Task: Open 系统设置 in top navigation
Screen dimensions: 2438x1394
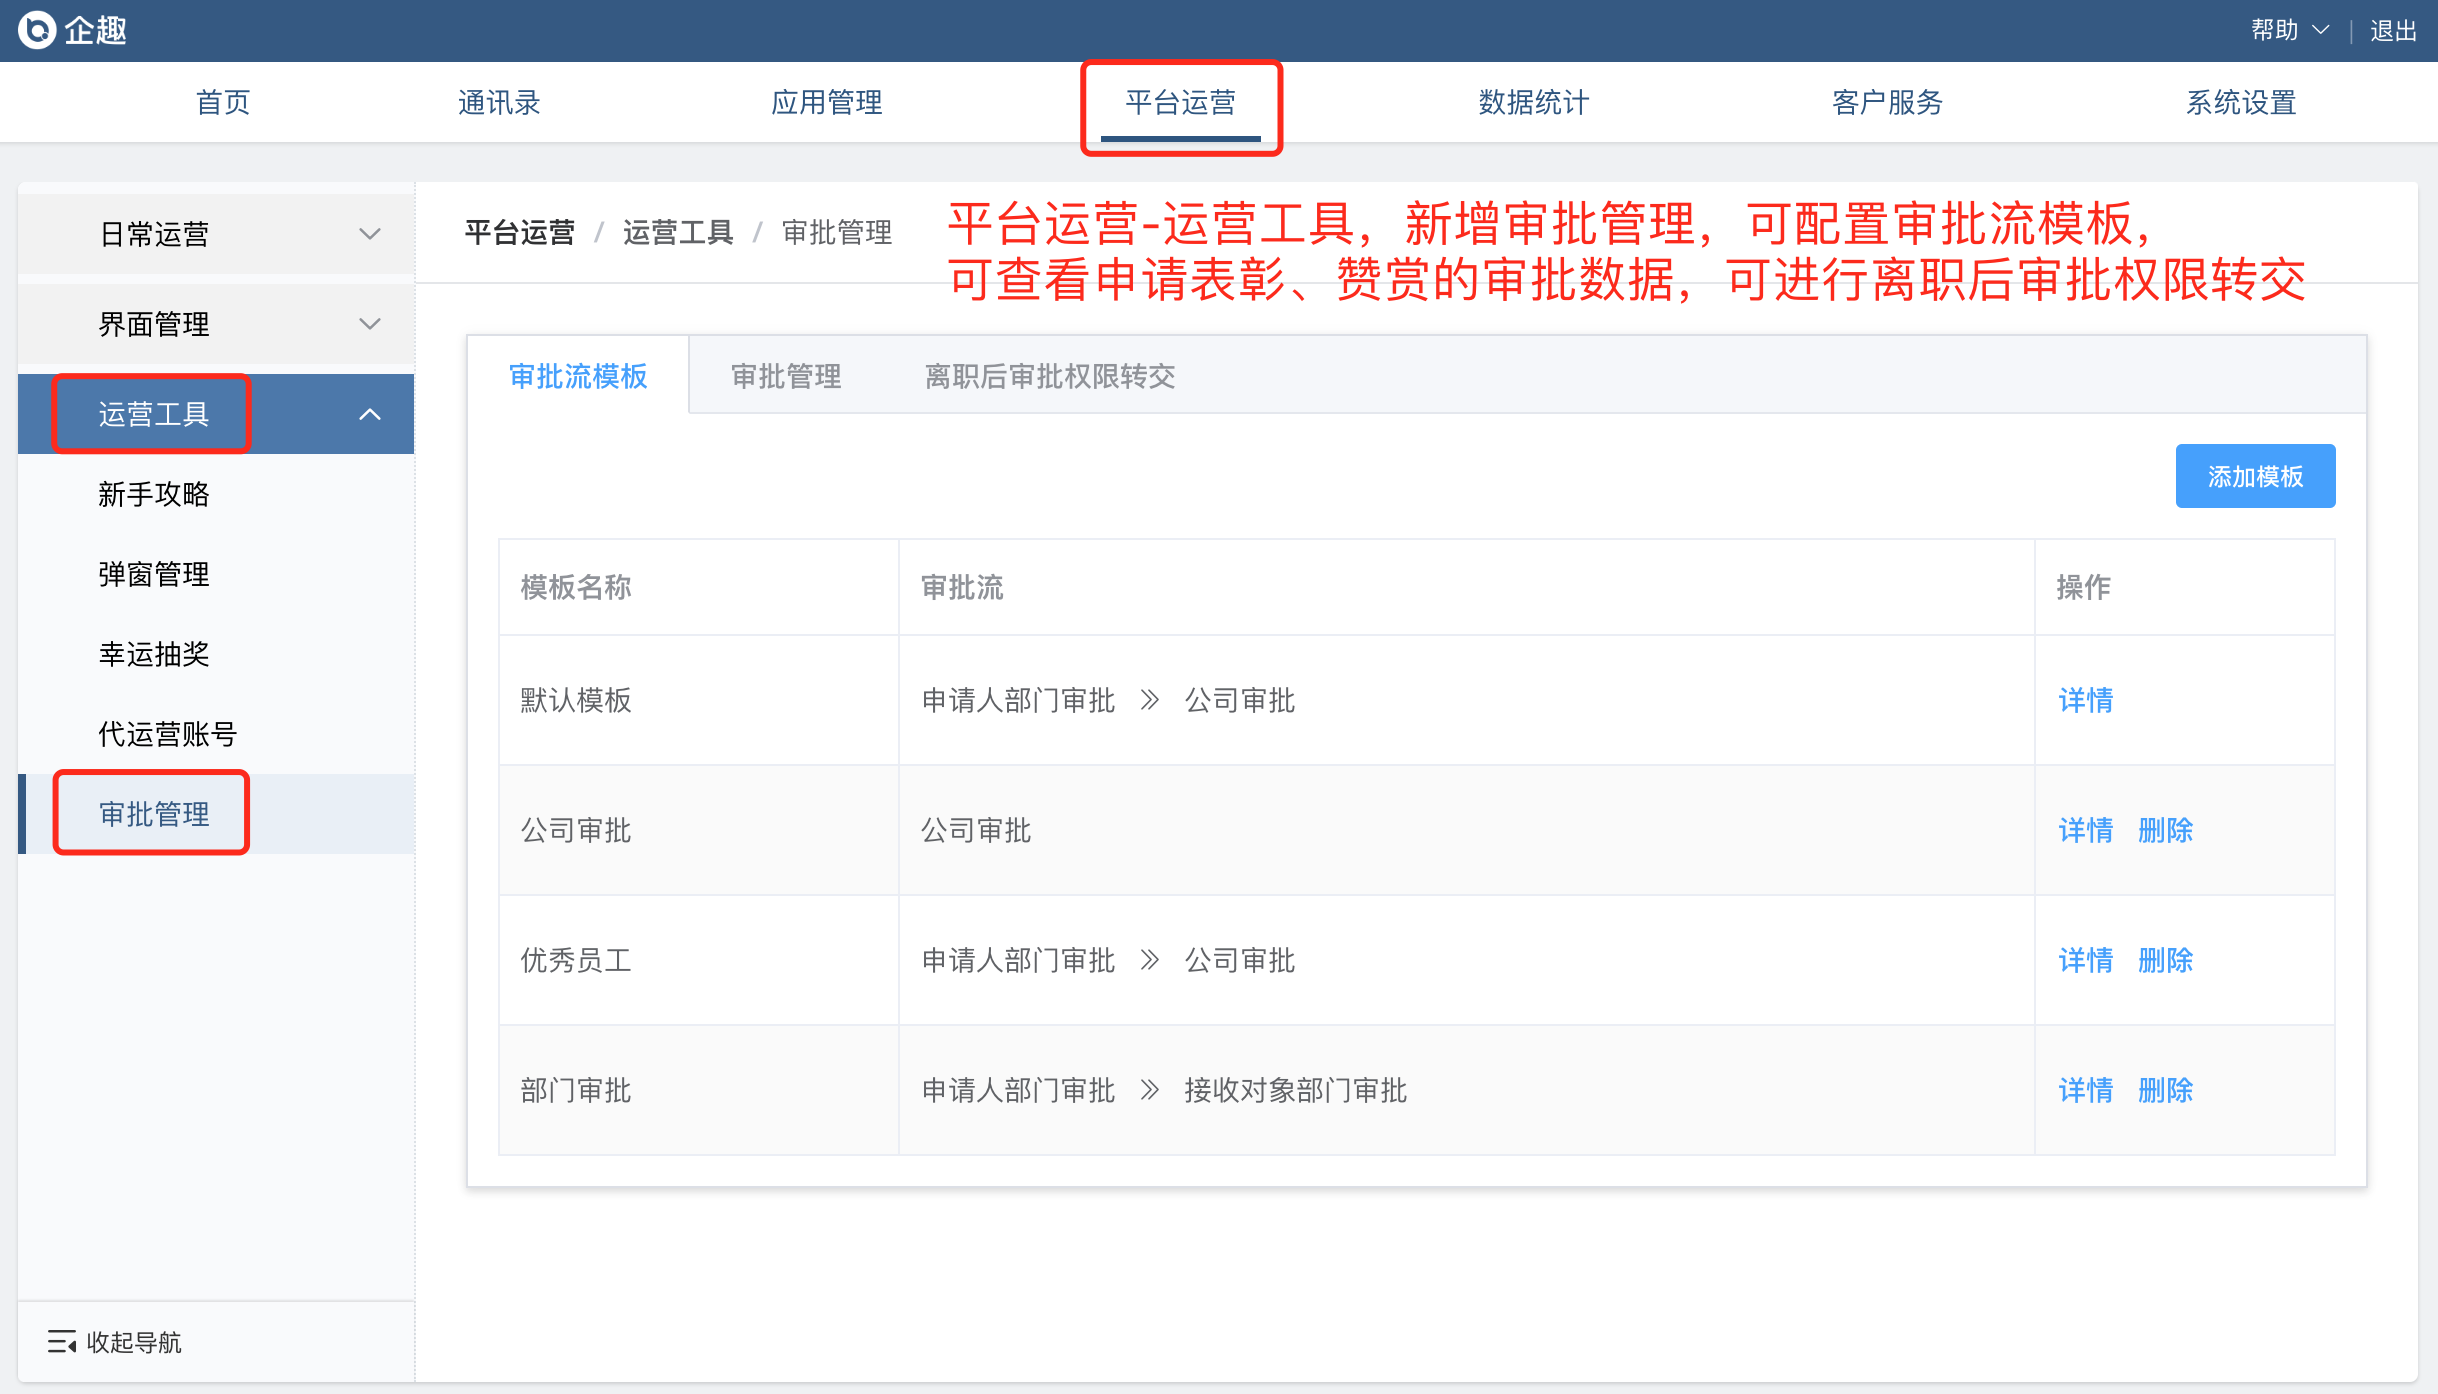Action: pos(2240,102)
